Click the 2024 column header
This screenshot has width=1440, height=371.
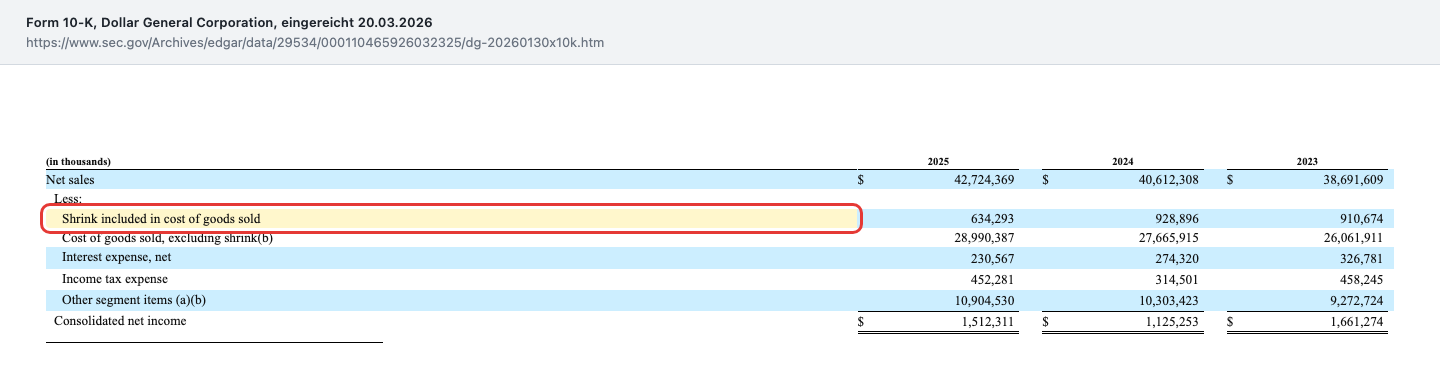pos(1123,161)
